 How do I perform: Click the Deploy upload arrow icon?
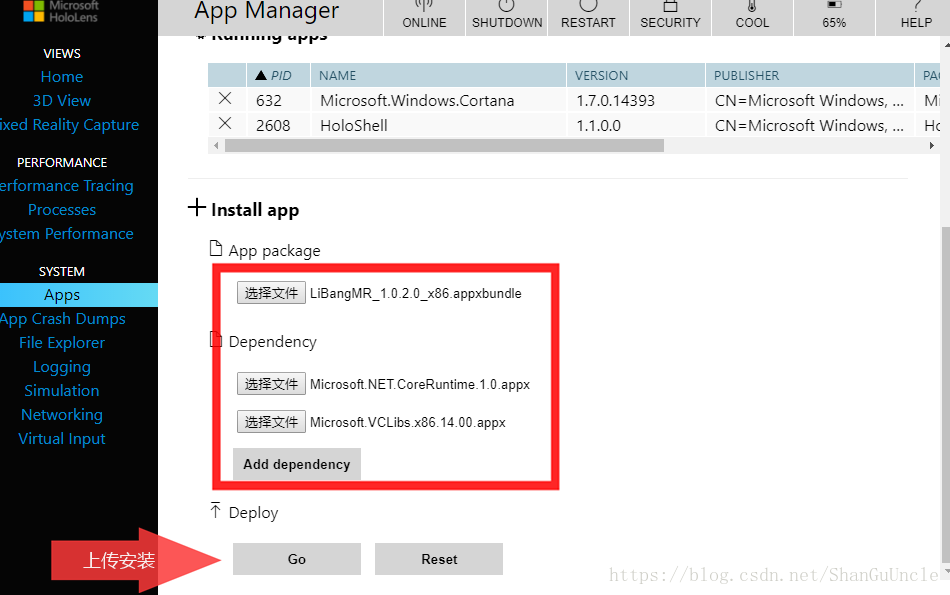coord(215,510)
